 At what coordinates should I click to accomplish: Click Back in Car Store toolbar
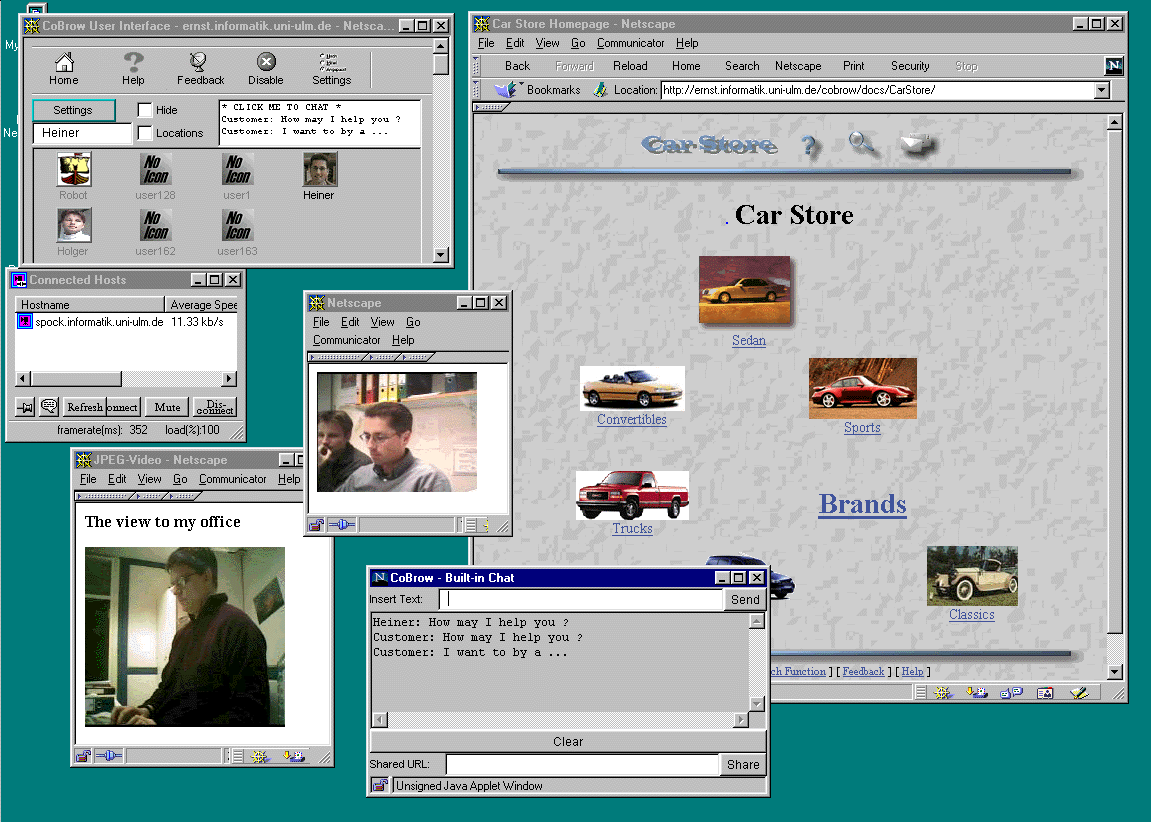pyautogui.click(x=517, y=66)
